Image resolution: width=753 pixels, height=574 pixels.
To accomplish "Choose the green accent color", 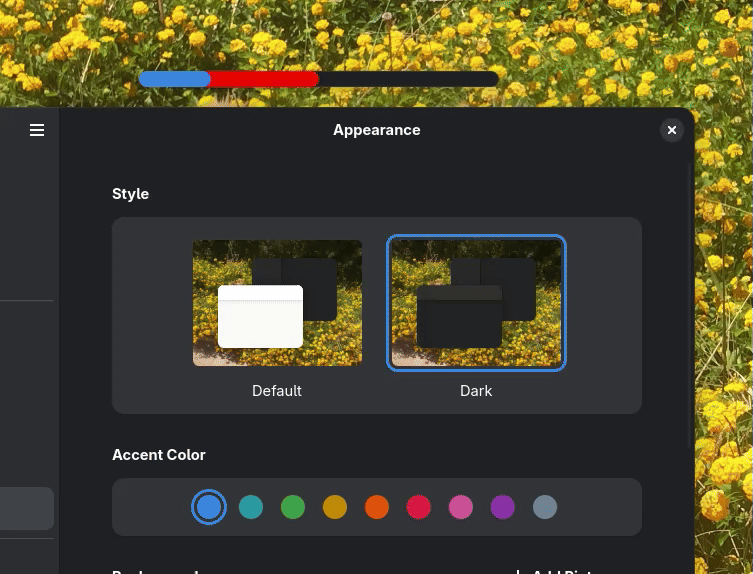I will click(x=292, y=507).
